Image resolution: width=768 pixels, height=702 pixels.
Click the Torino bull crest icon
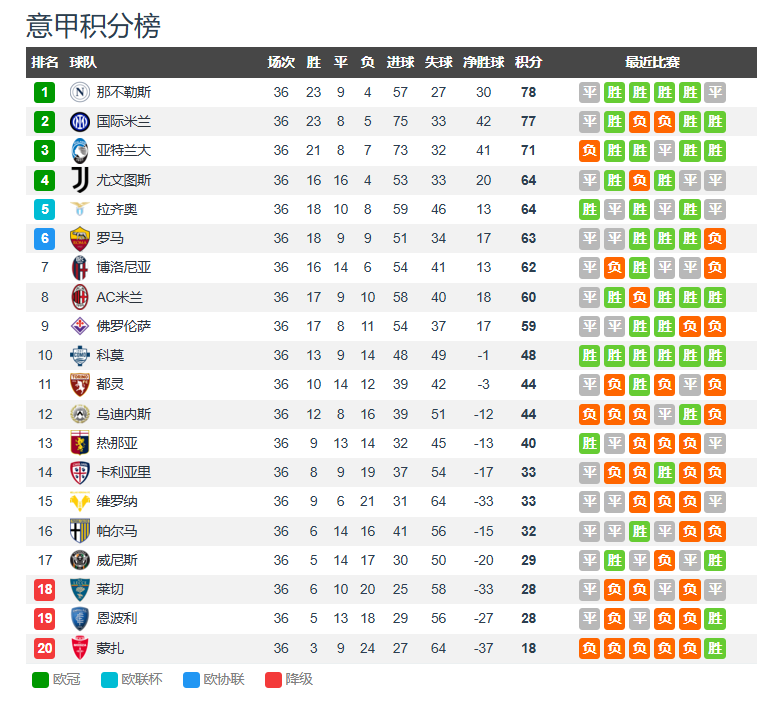click(x=80, y=385)
